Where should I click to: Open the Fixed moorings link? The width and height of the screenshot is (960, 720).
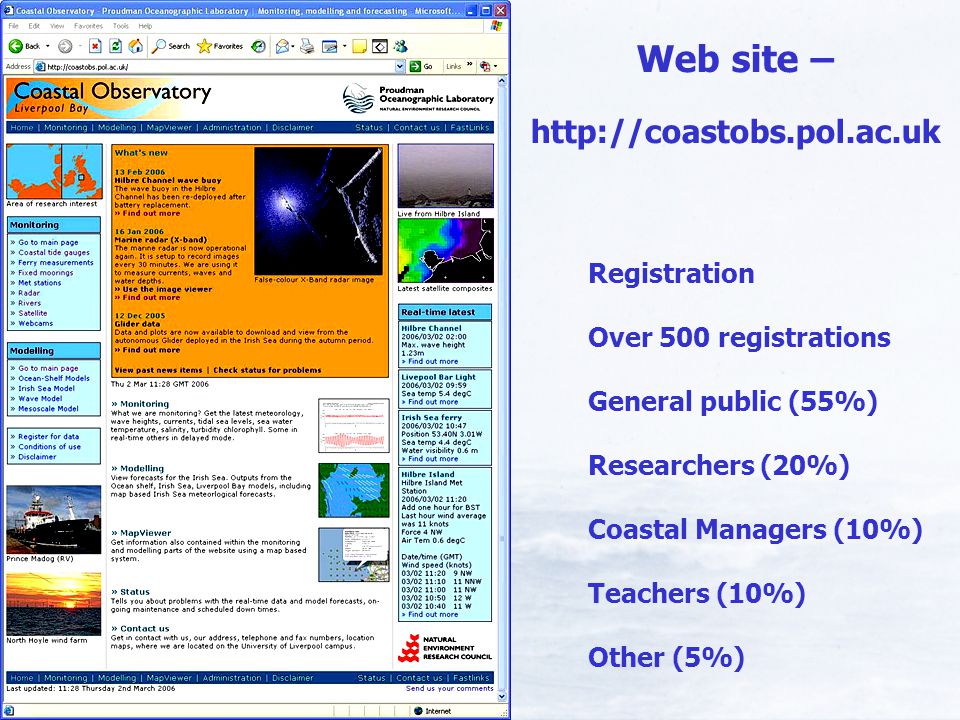point(45,272)
